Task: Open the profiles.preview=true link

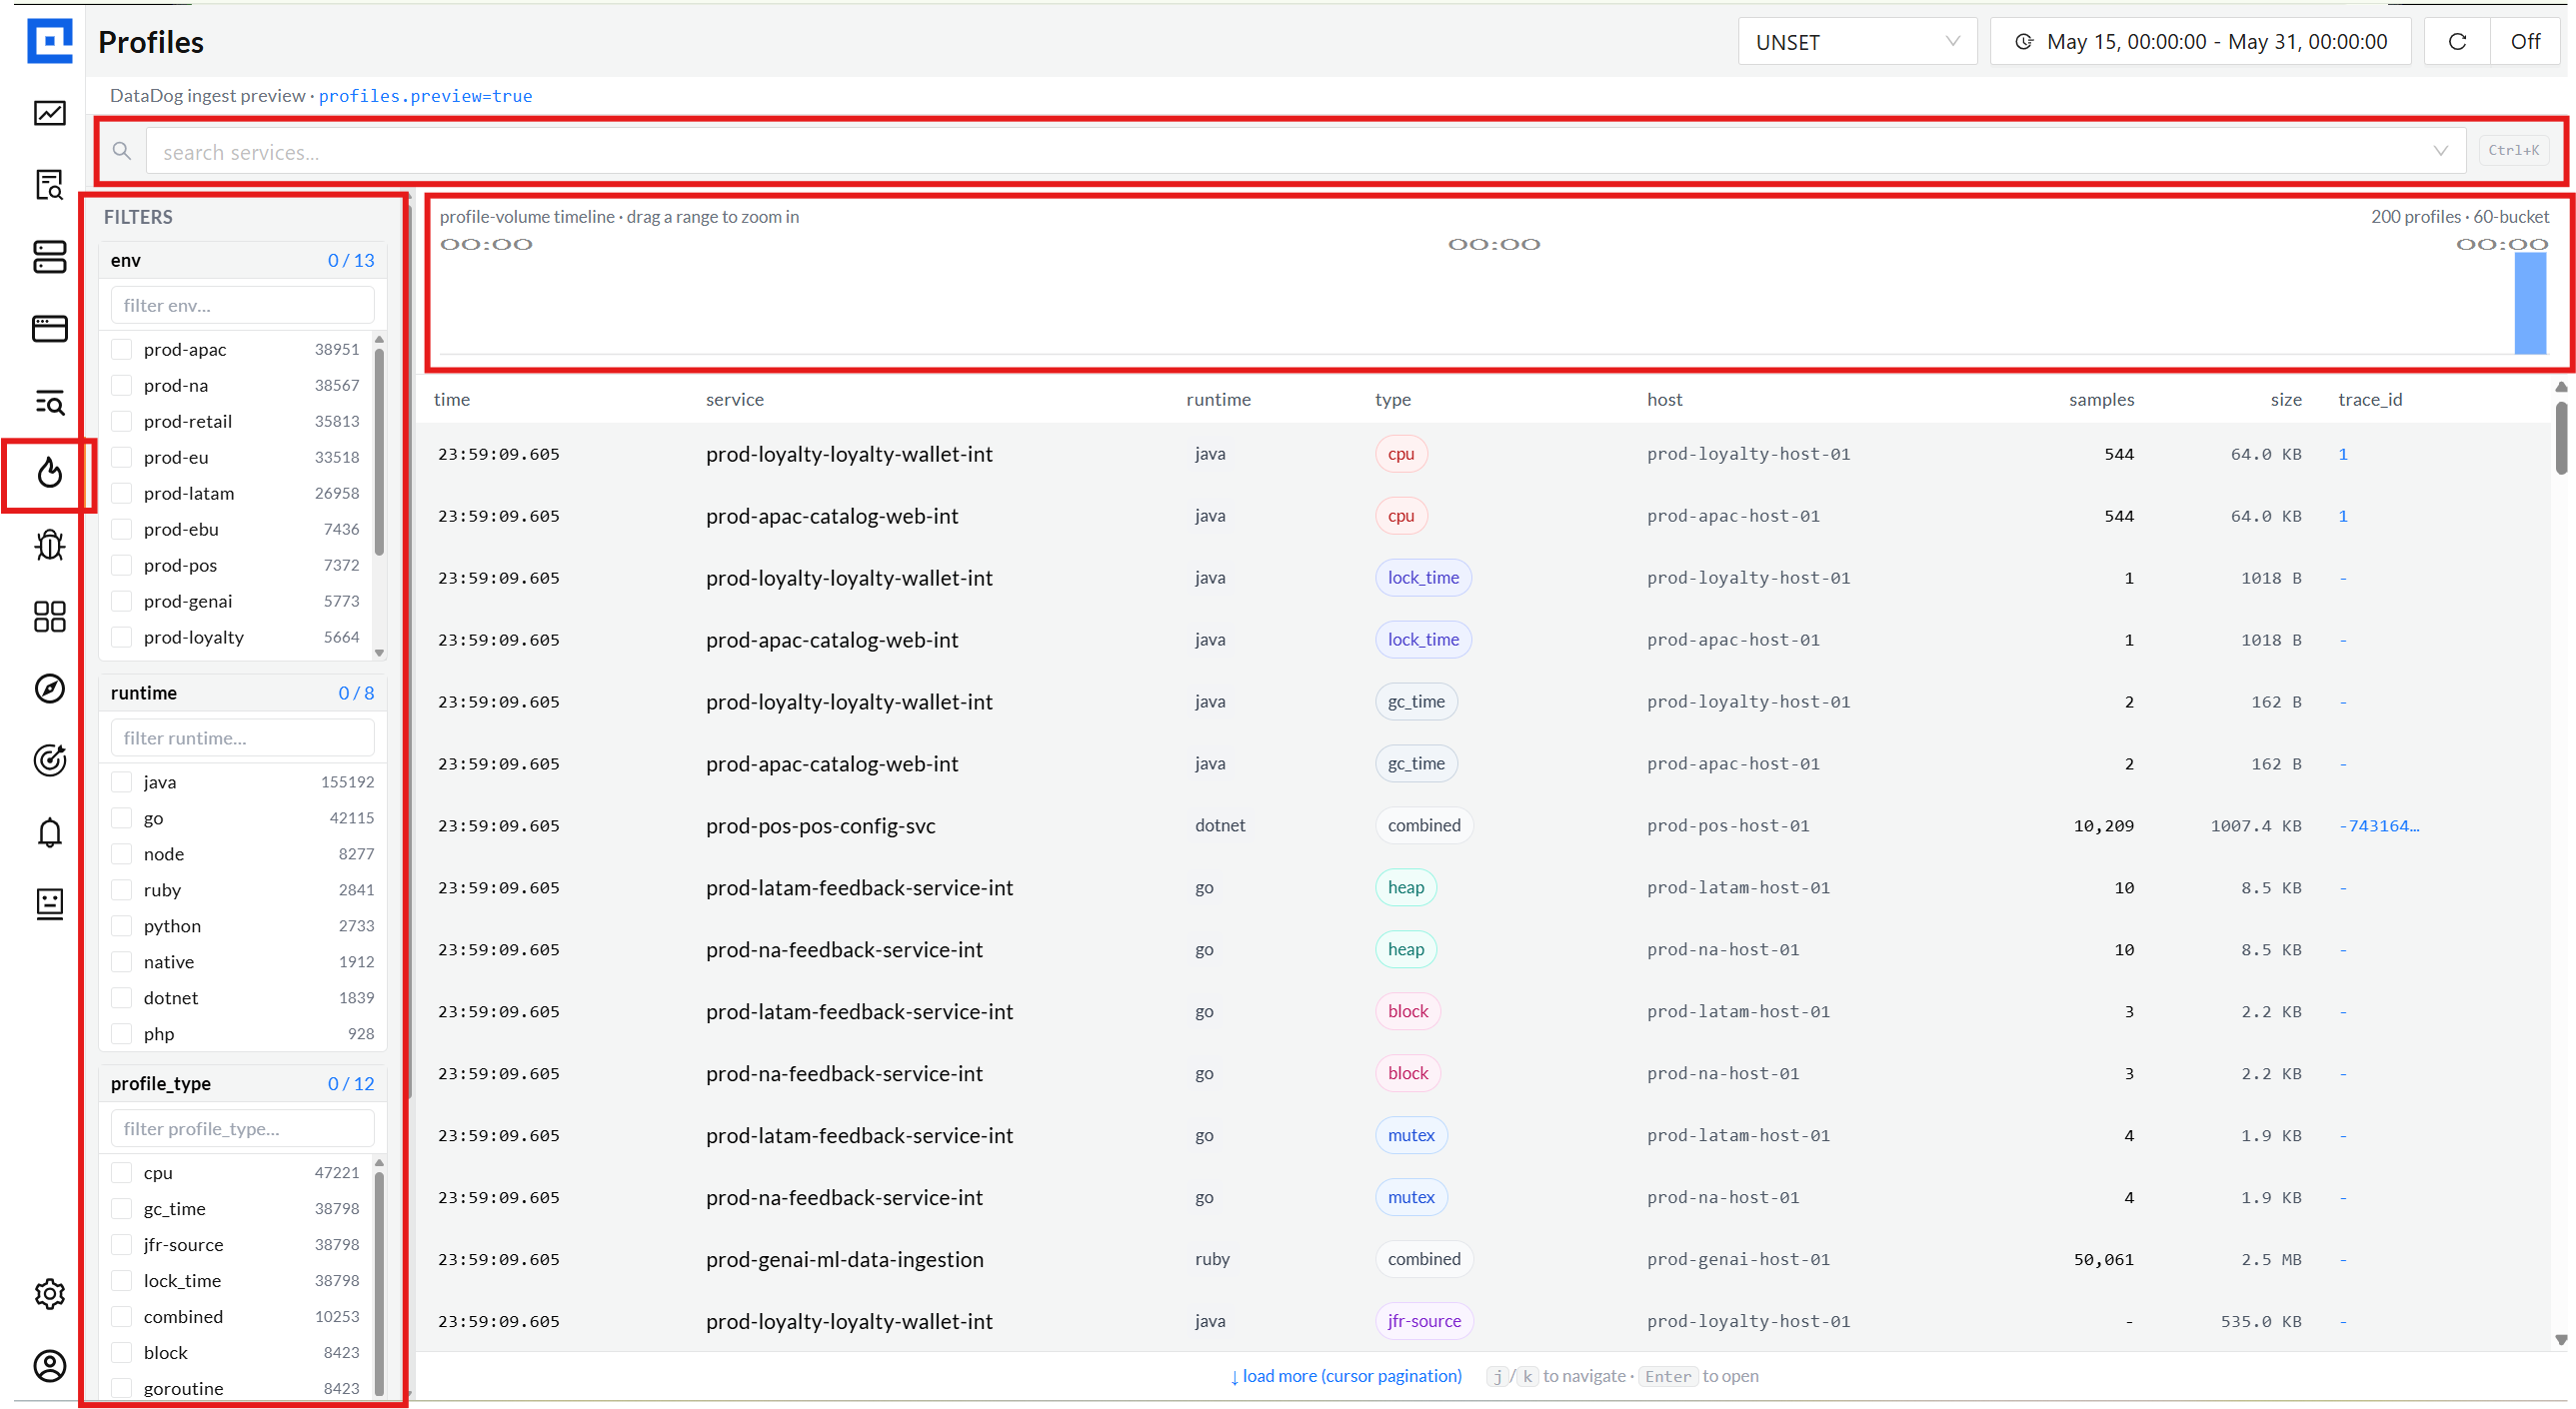Action: [x=425, y=96]
